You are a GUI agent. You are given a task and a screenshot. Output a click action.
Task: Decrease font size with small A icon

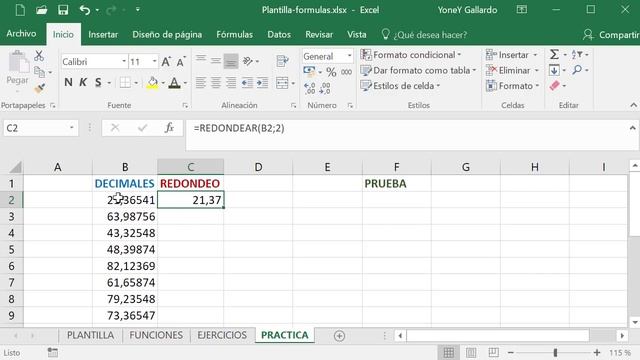[x=181, y=62]
